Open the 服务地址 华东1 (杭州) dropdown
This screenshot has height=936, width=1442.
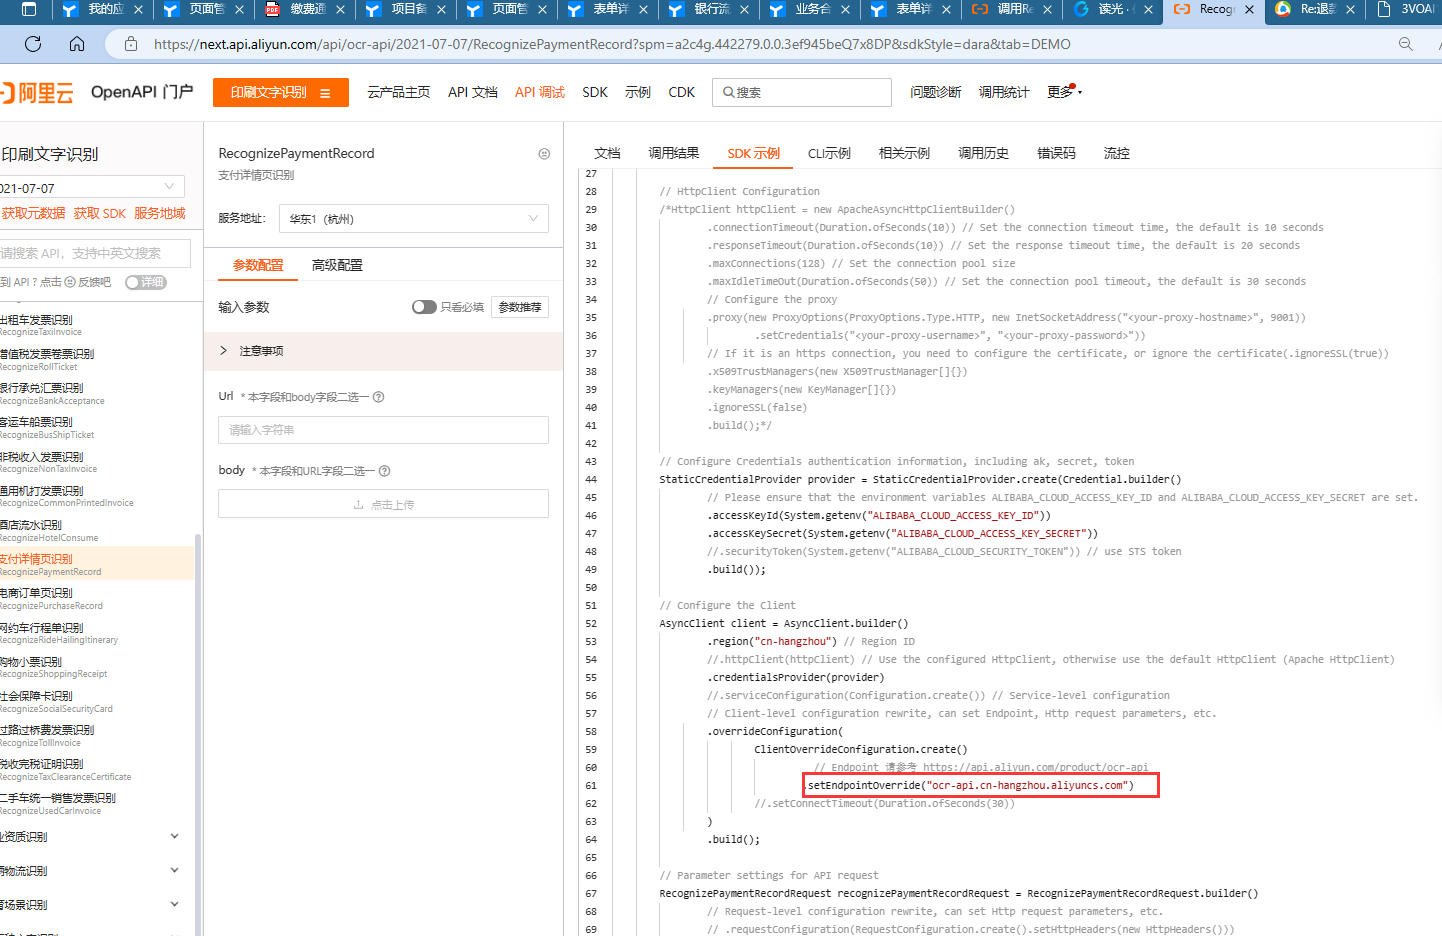point(414,219)
